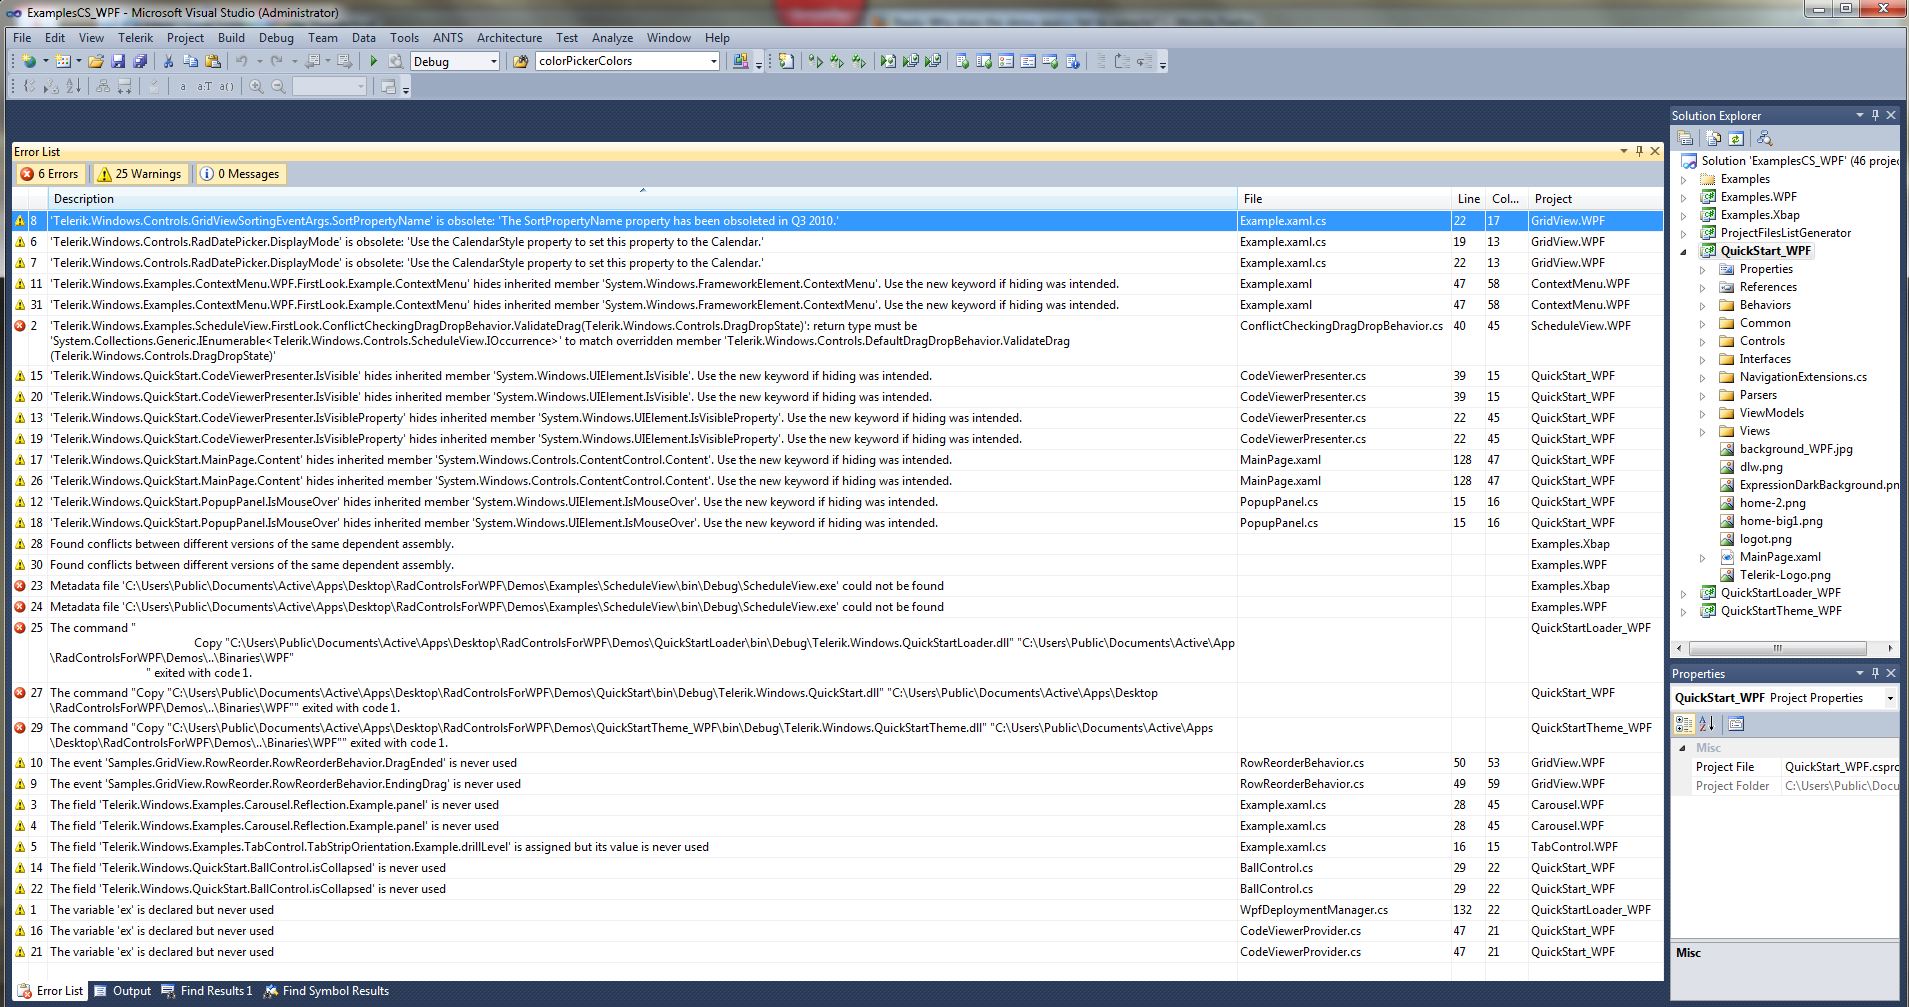The width and height of the screenshot is (1909, 1007).
Task: Collapse the Misc property category
Action: pos(1683,748)
